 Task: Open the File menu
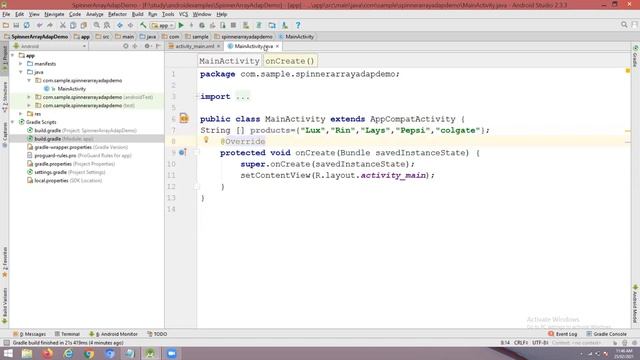[6, 14]
